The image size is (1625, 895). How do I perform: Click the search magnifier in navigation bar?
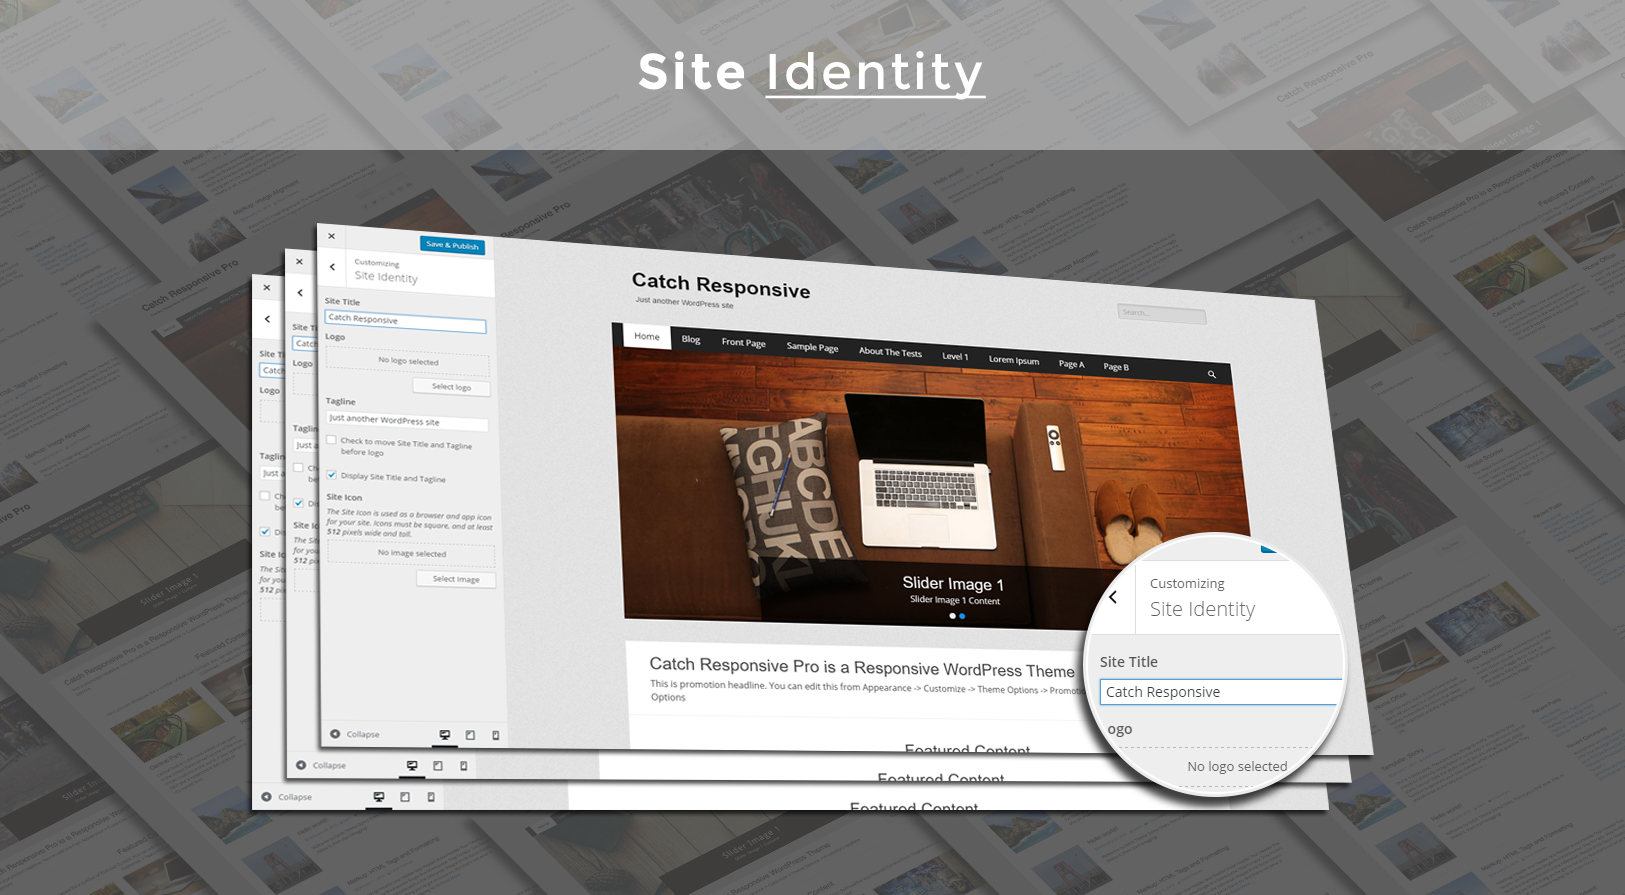(x=1211, y=375)
